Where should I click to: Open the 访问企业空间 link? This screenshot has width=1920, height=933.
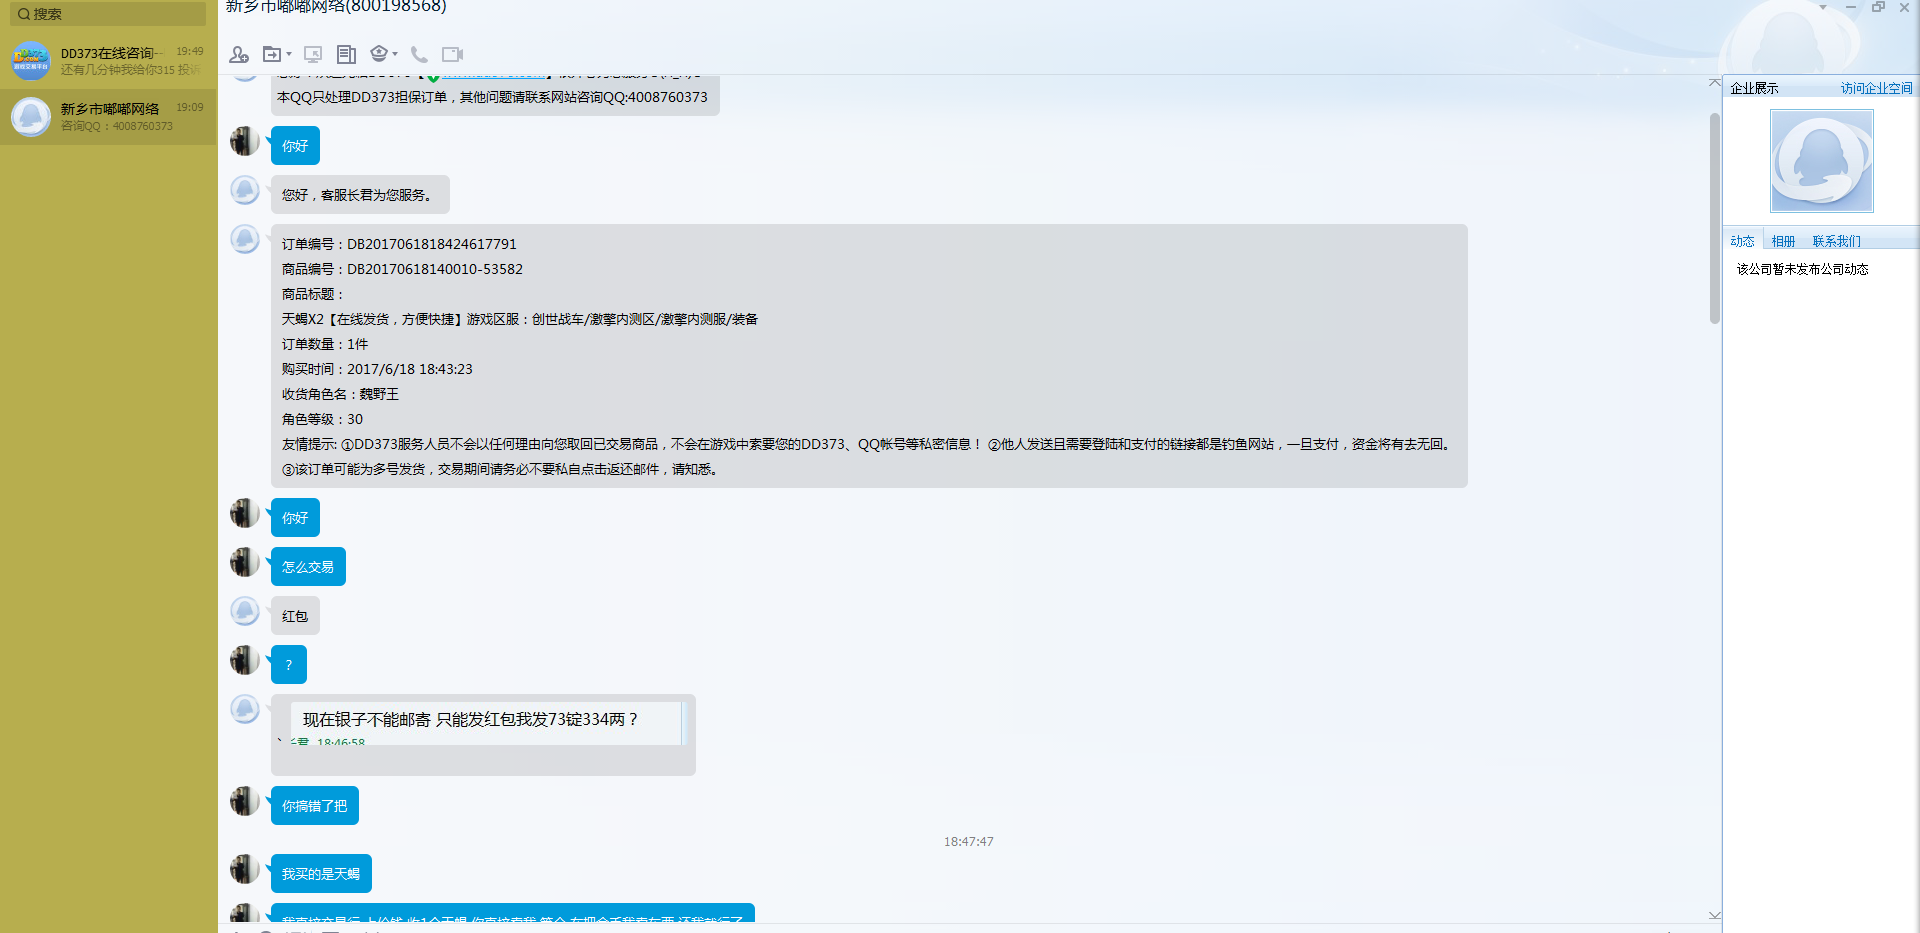point(1876,88)
